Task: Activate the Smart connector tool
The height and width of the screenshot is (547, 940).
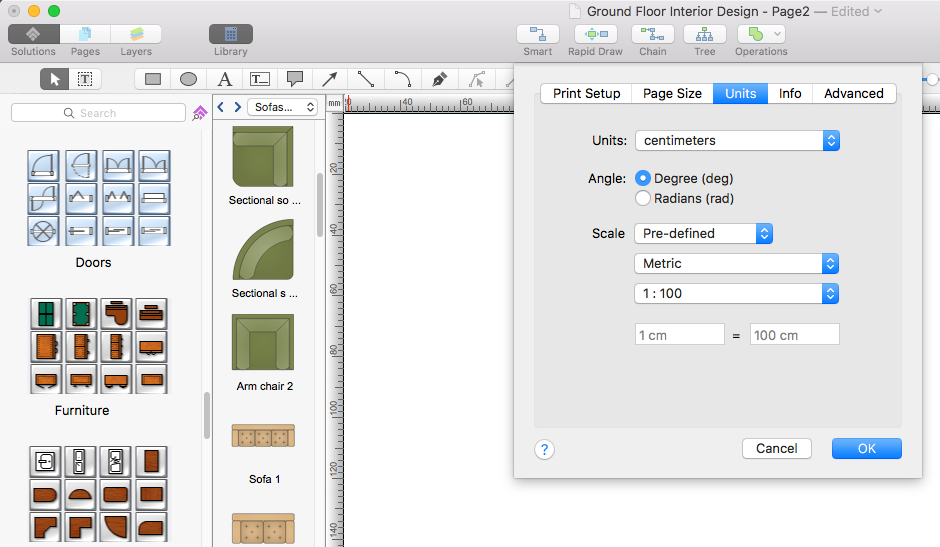Action: point(537,35)
